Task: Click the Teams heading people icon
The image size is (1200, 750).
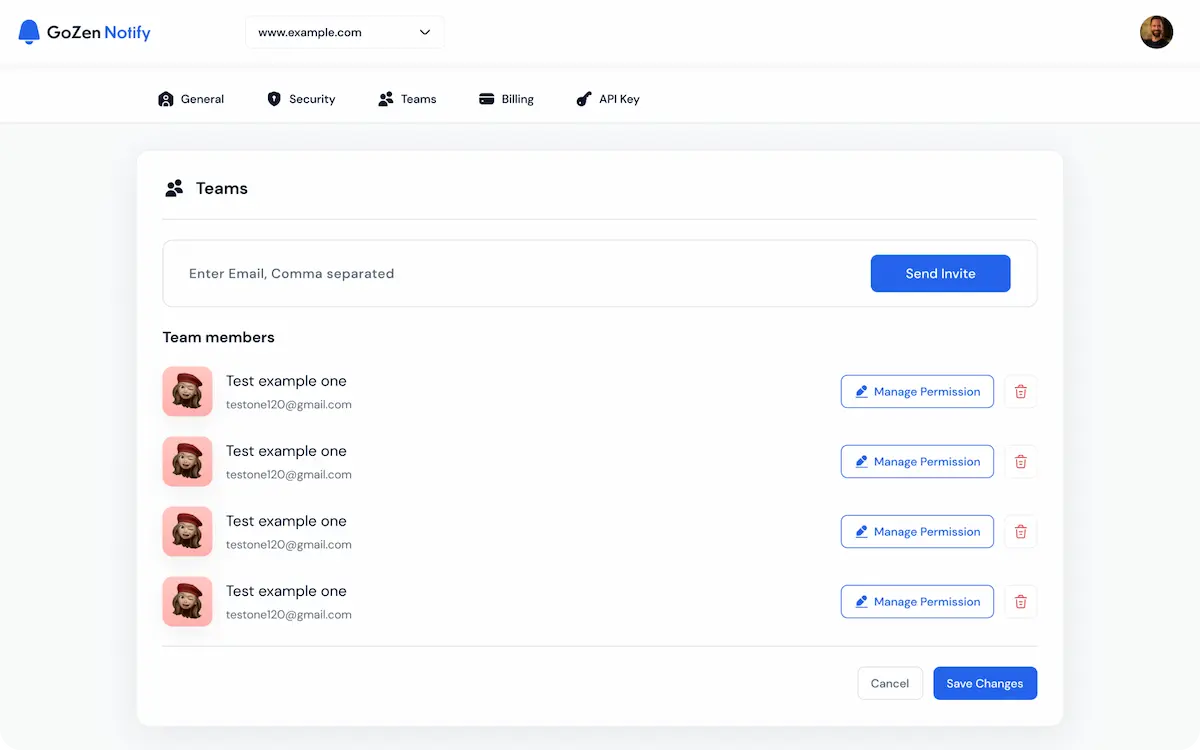Action: [173, 188]
